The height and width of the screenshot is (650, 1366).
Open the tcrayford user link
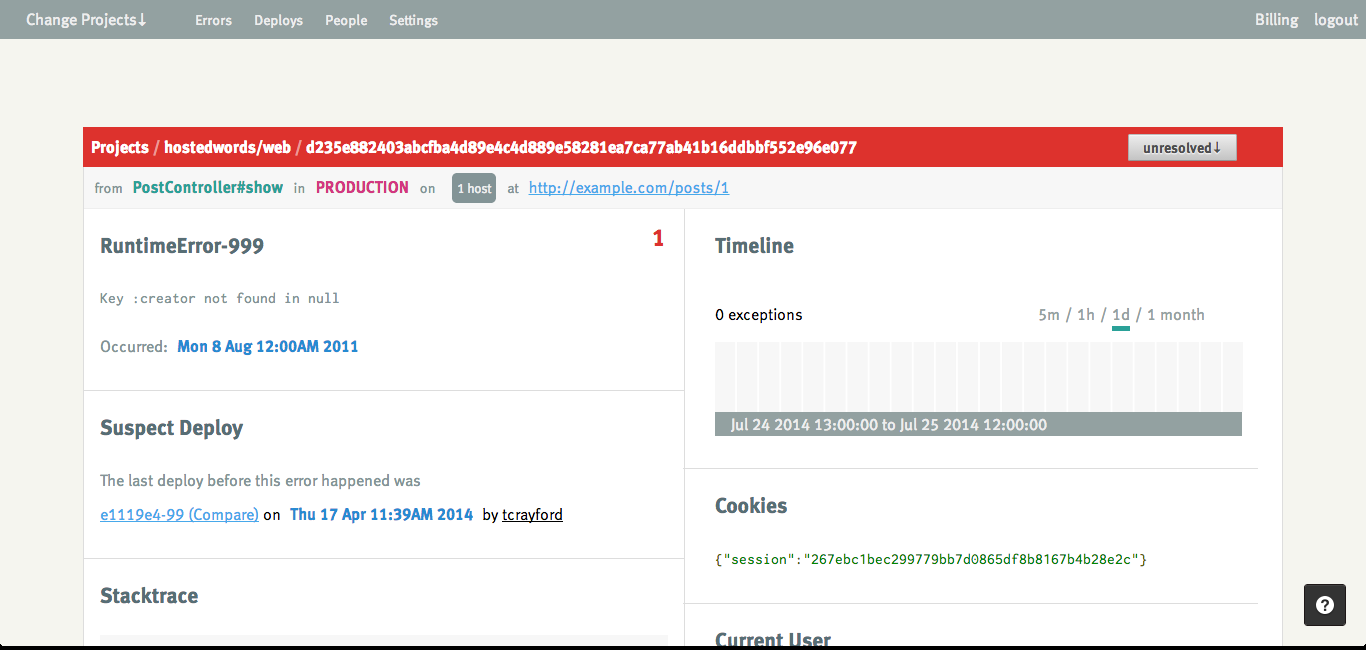pos(532,515)
